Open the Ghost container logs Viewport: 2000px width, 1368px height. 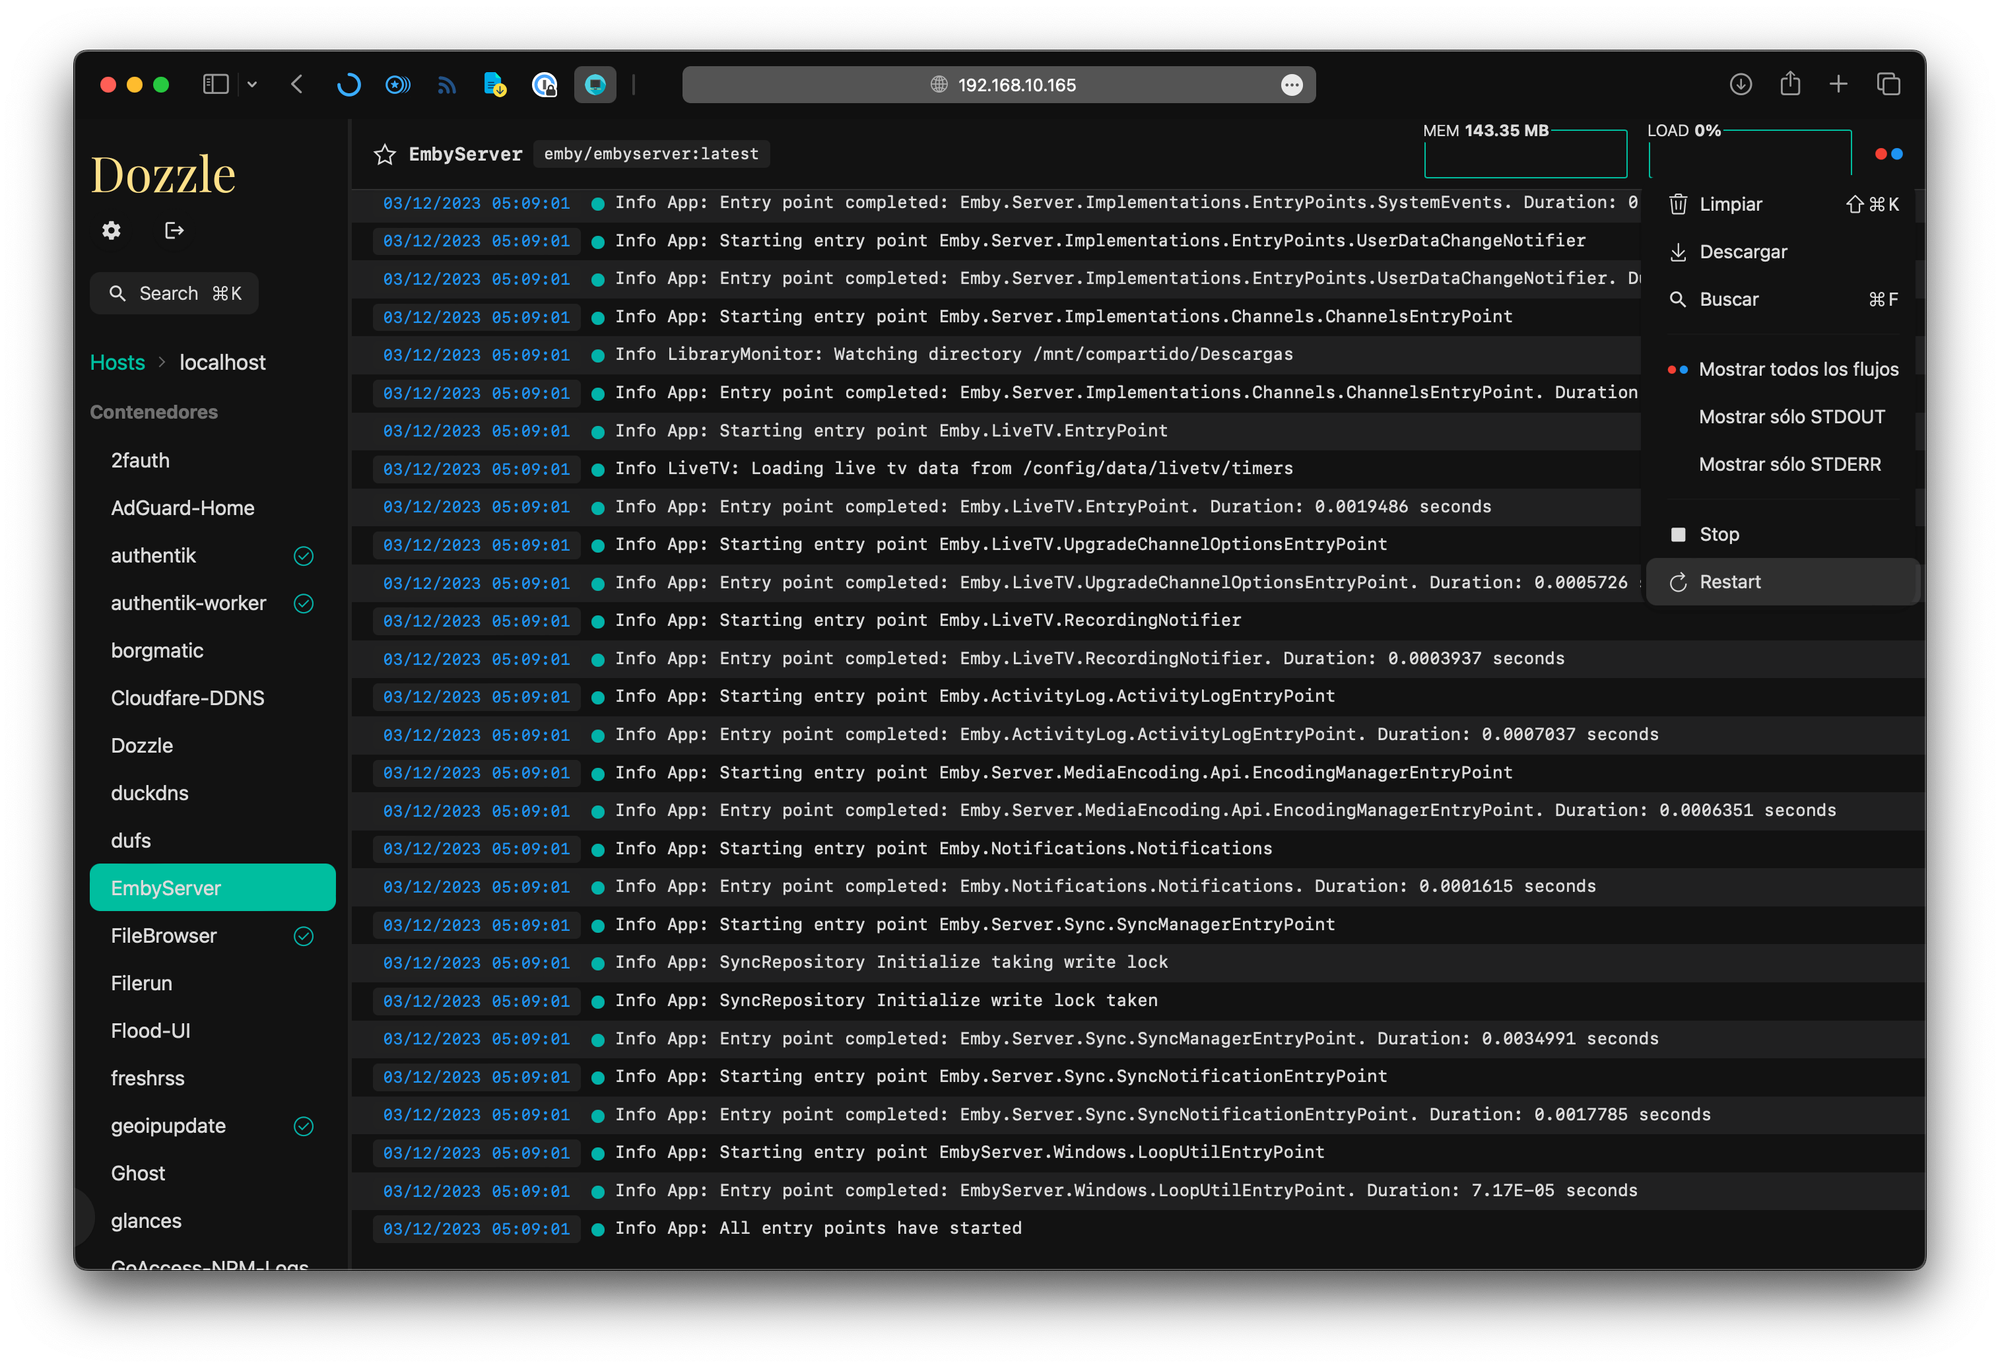tap(212, 1173)
